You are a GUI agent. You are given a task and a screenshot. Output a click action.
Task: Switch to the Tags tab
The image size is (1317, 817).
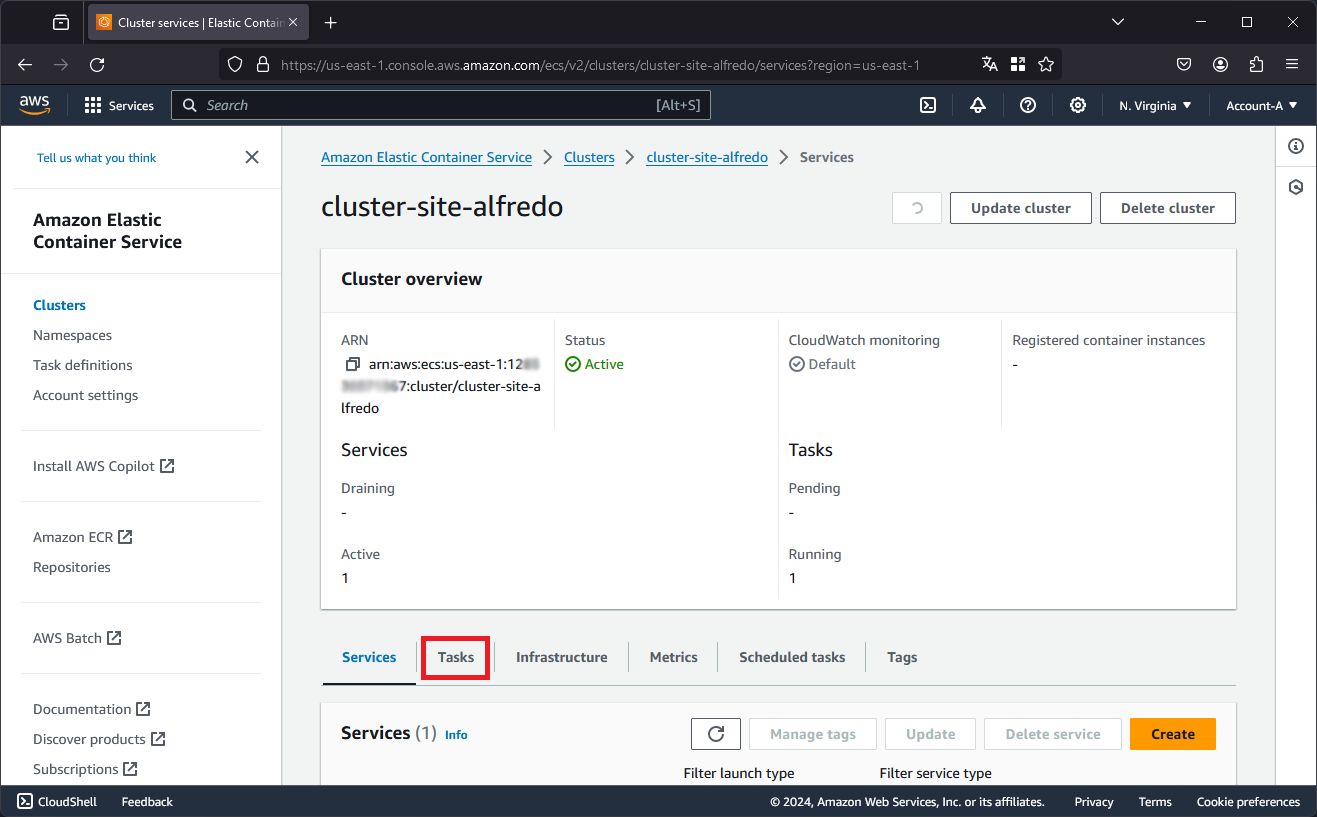pos(902,657)
